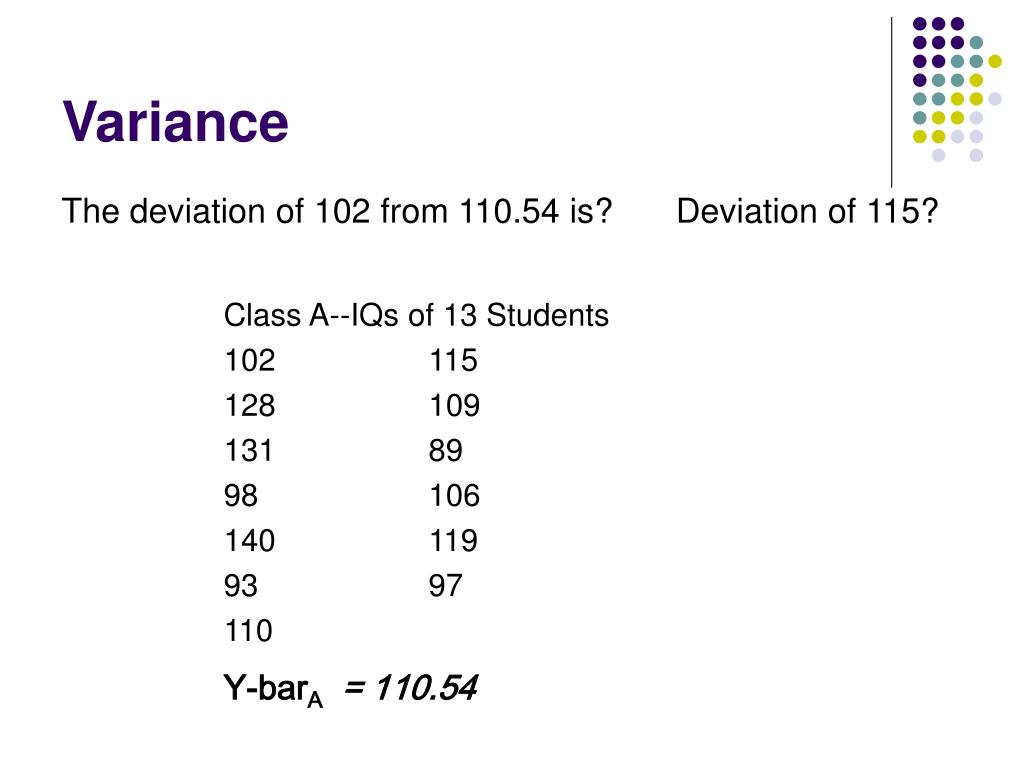Select the number 98 in the left column
The width and height of the screenshot is (1024, 768).
(x=240, y=496)
